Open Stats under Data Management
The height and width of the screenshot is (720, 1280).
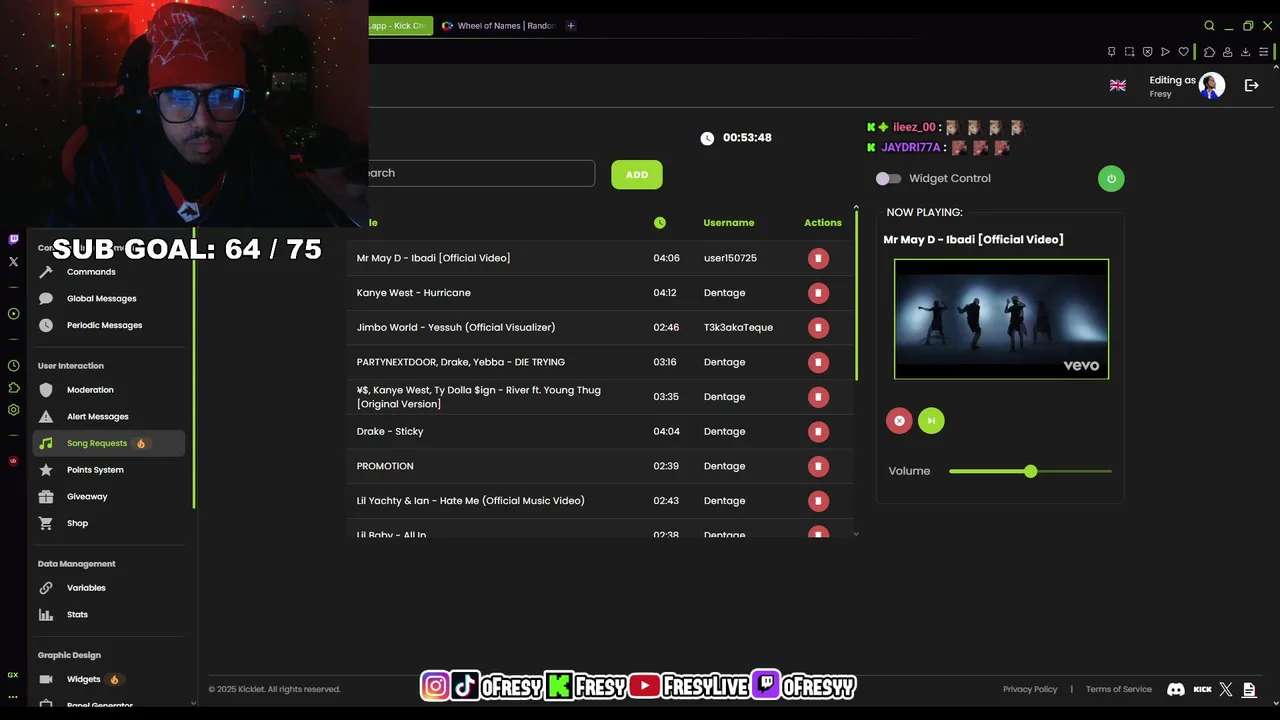click(x=77, y=615)
